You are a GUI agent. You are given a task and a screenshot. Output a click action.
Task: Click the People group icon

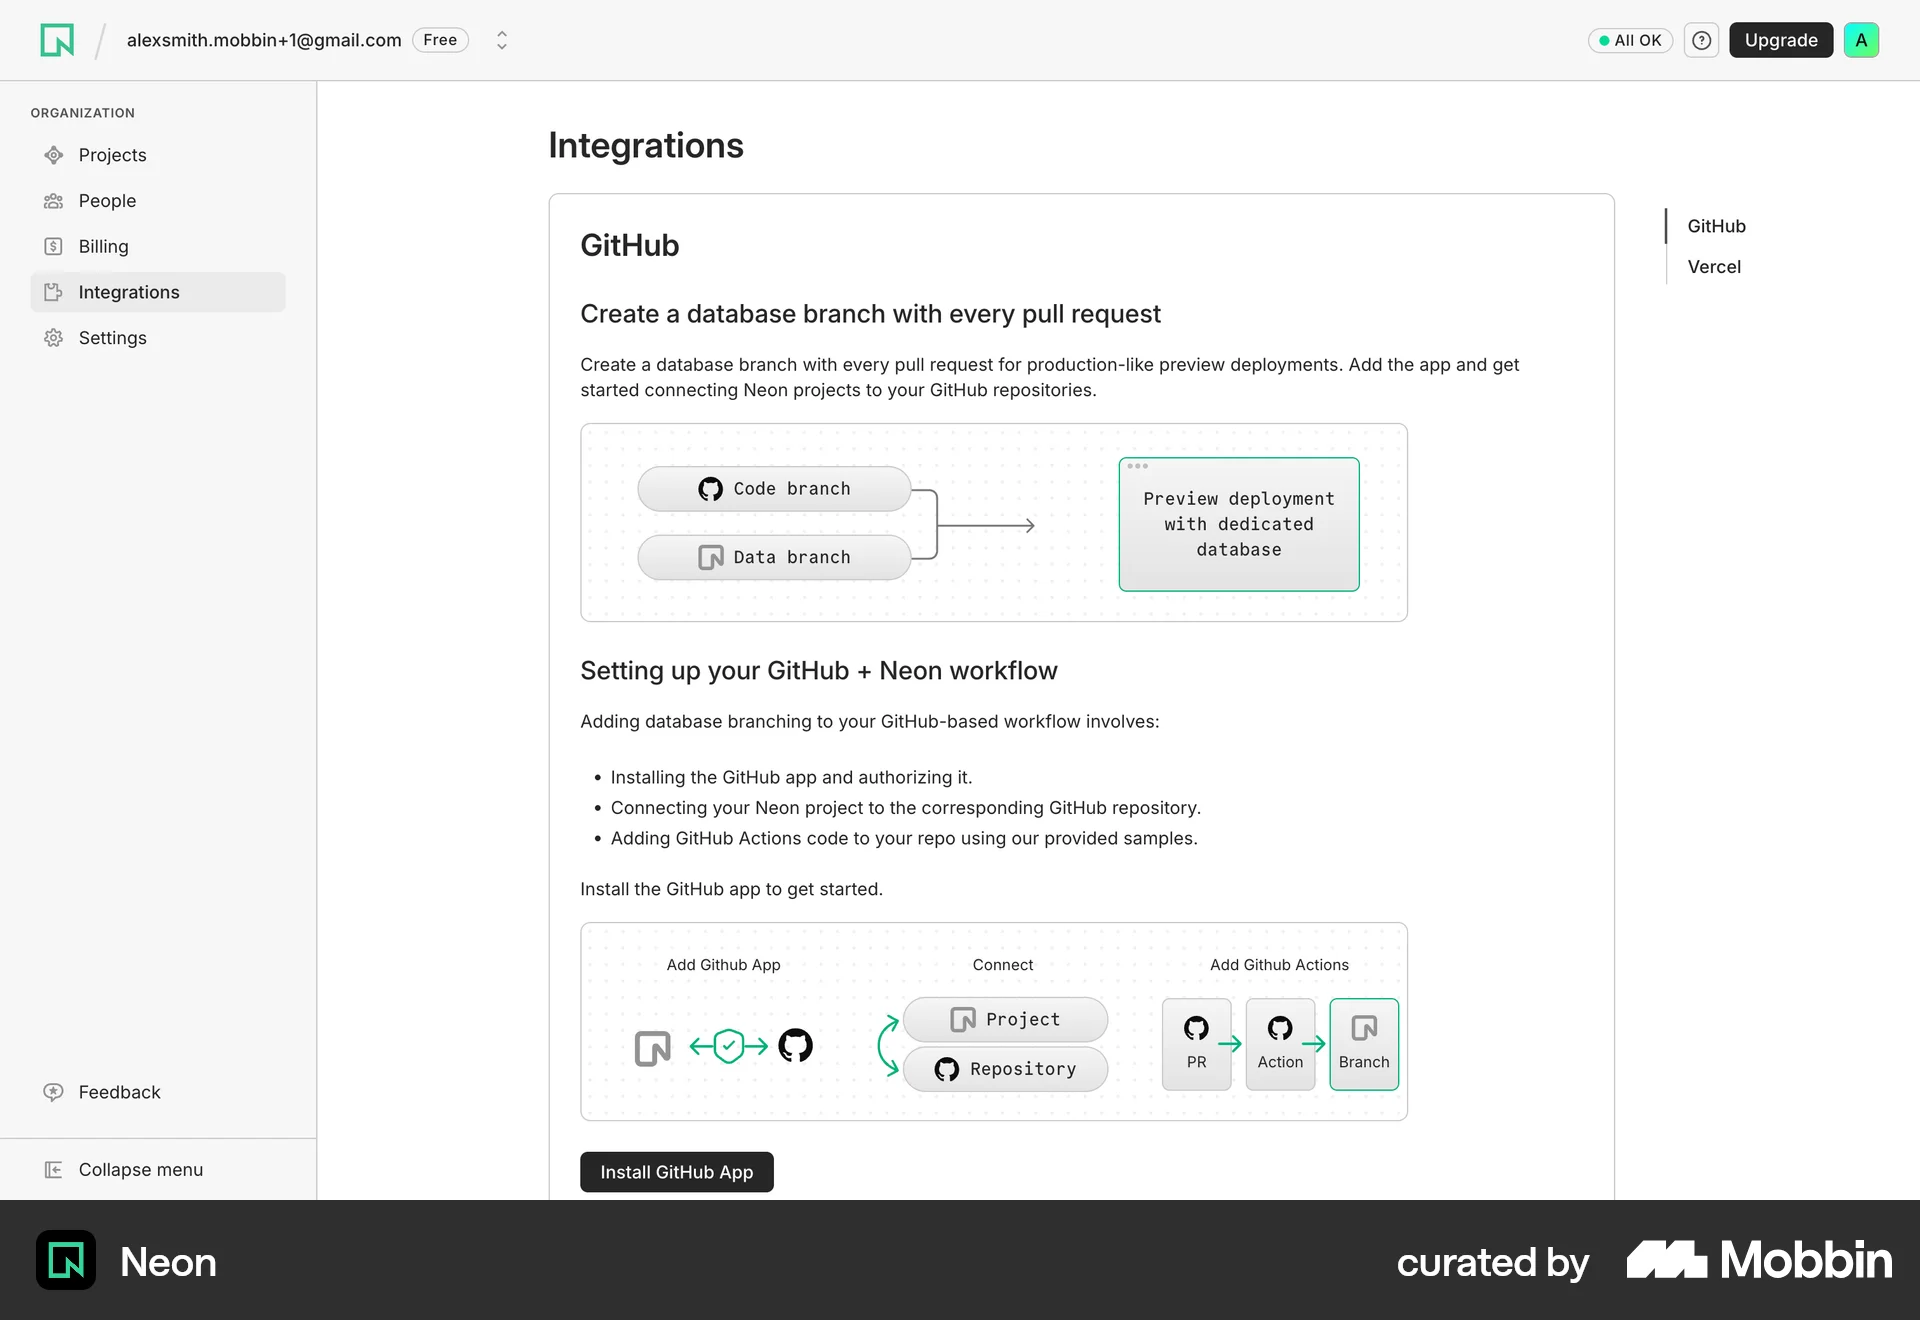point(54,201)
